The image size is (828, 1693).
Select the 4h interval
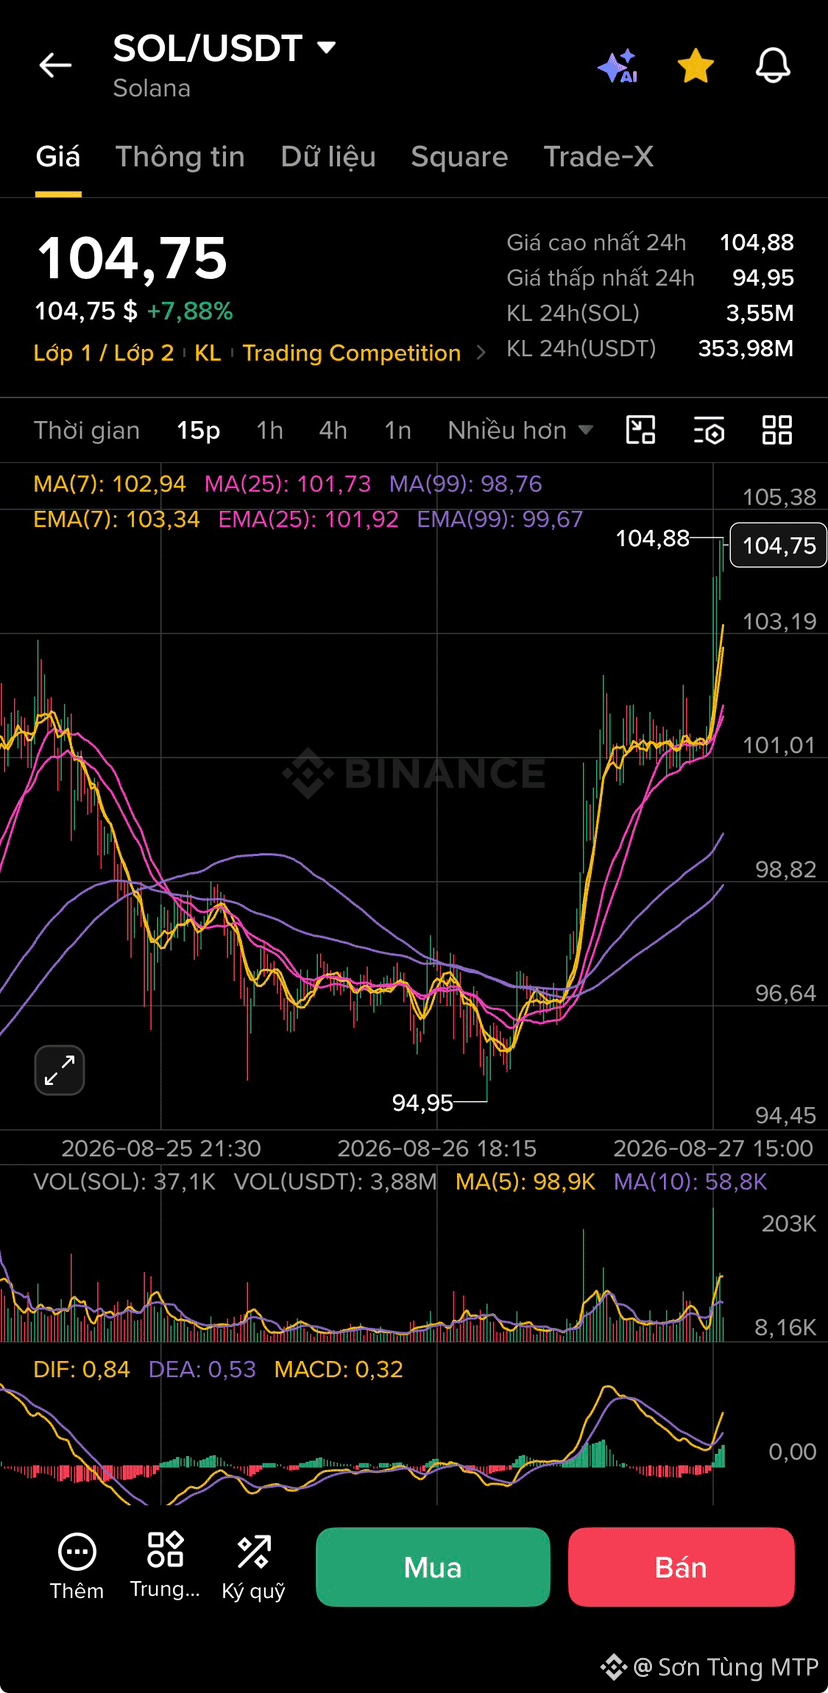(x=333, y=431)
